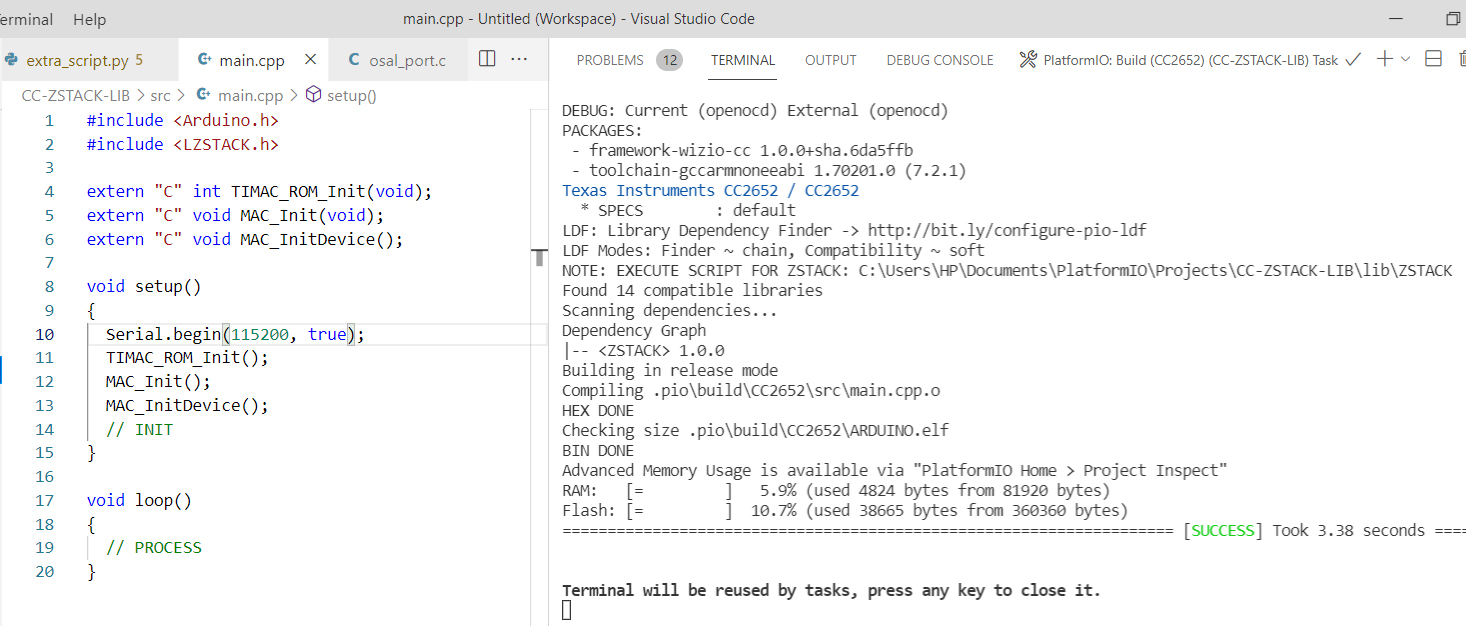This screenshot has height=626, width=1466.
Task: Restore down the VS Code window
Action: pos(1453,19)
